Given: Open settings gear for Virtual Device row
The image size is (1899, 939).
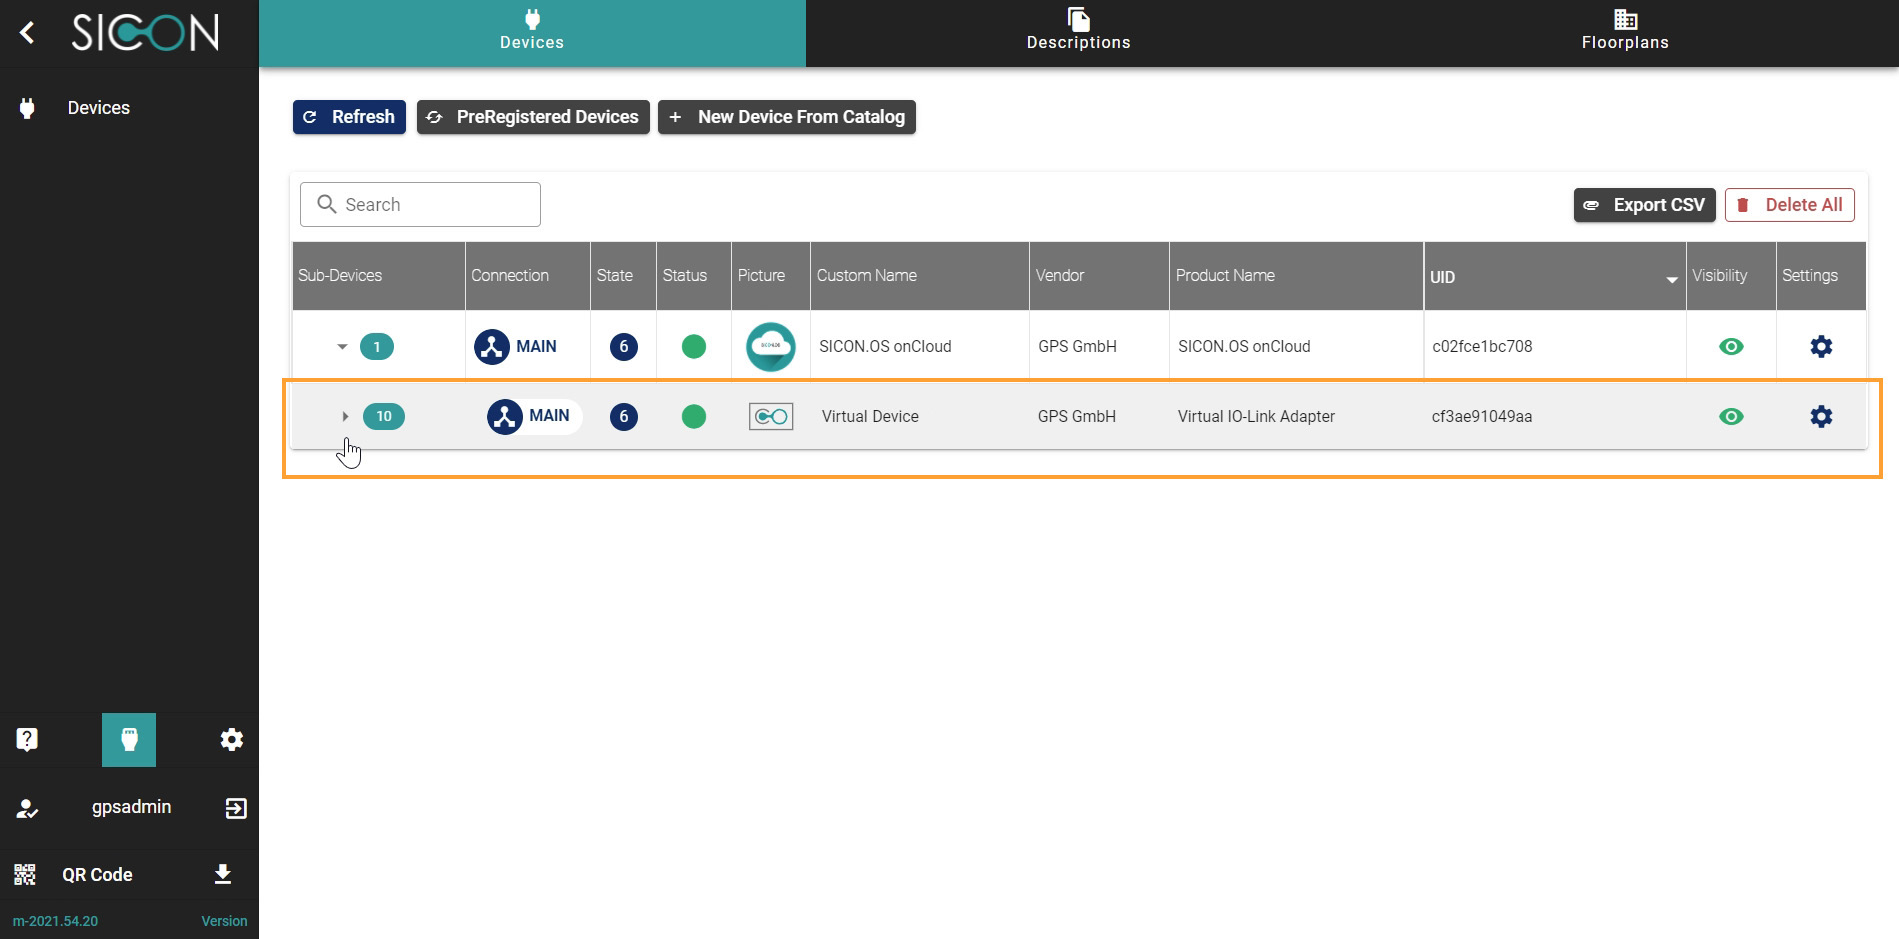Looking at the screenshot, I should click(x=1820, y=416).
